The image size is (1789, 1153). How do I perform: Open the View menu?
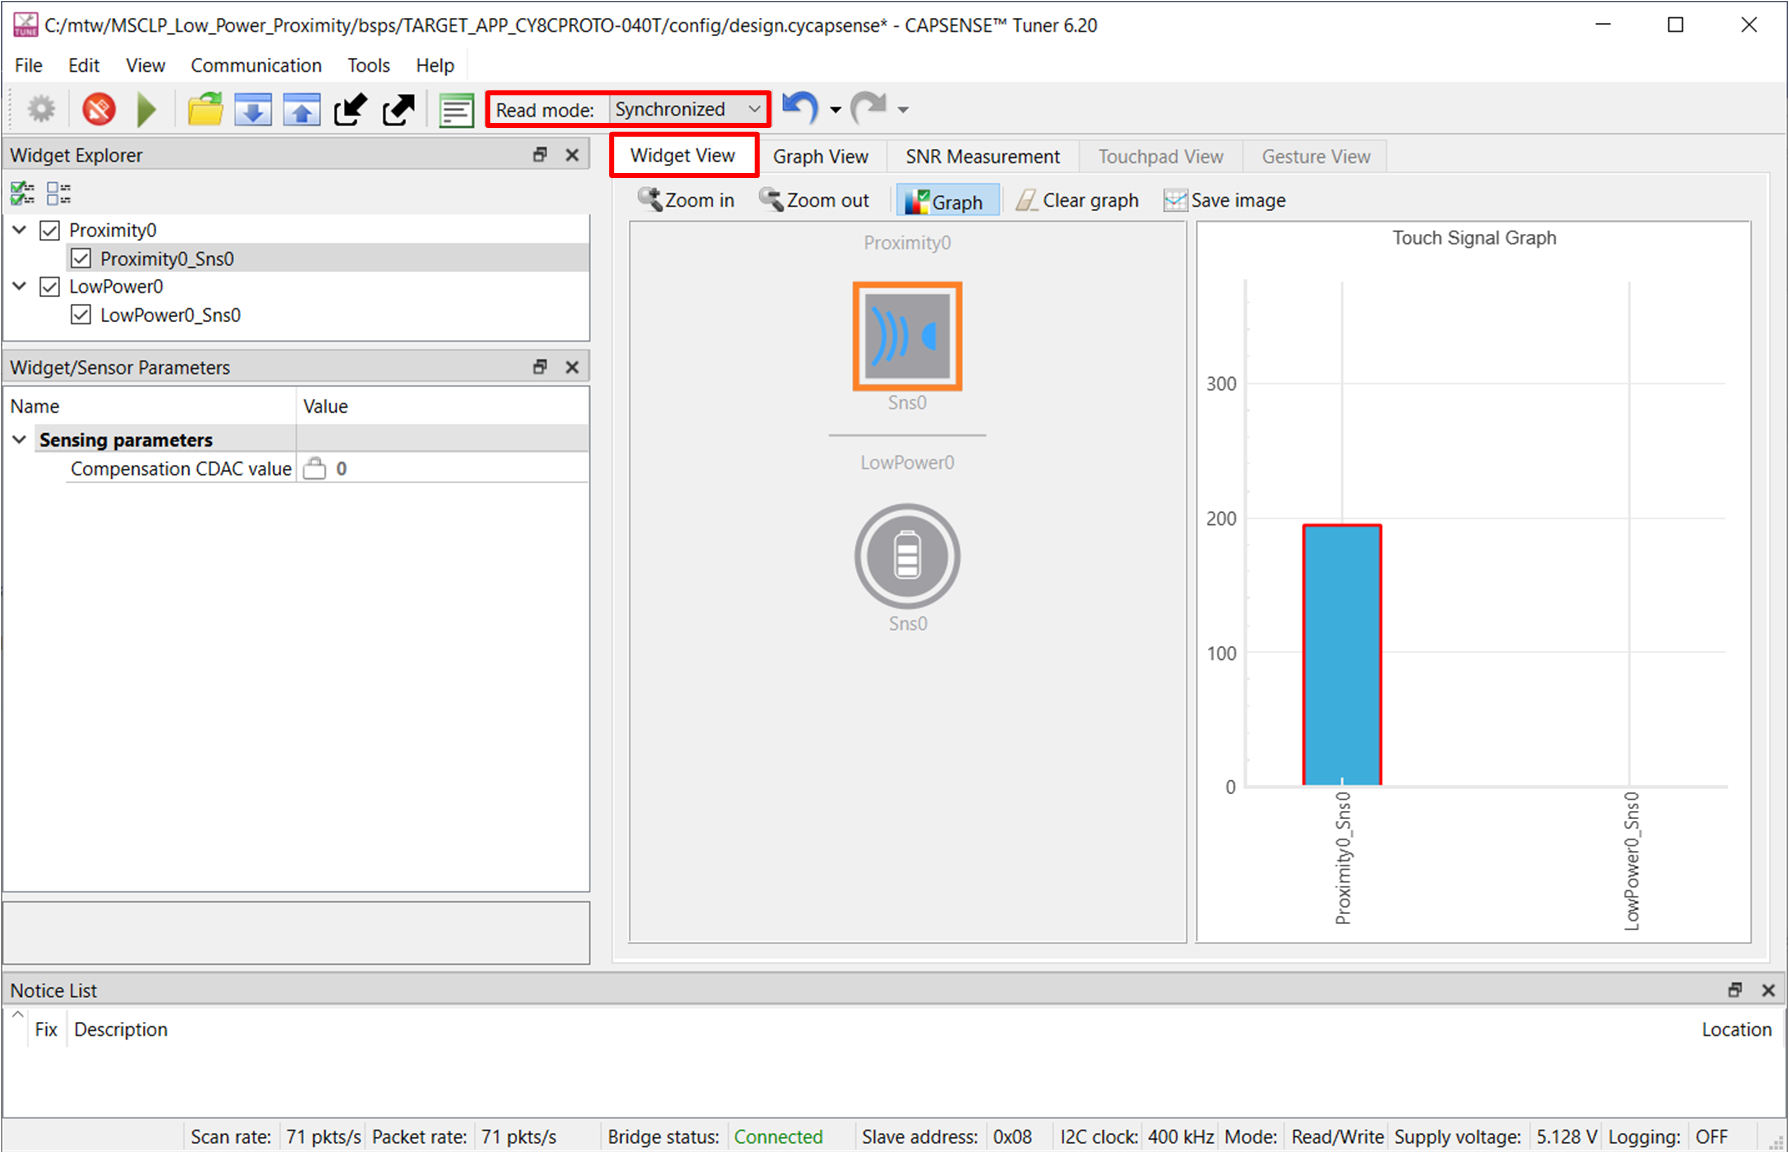point(146,65)
